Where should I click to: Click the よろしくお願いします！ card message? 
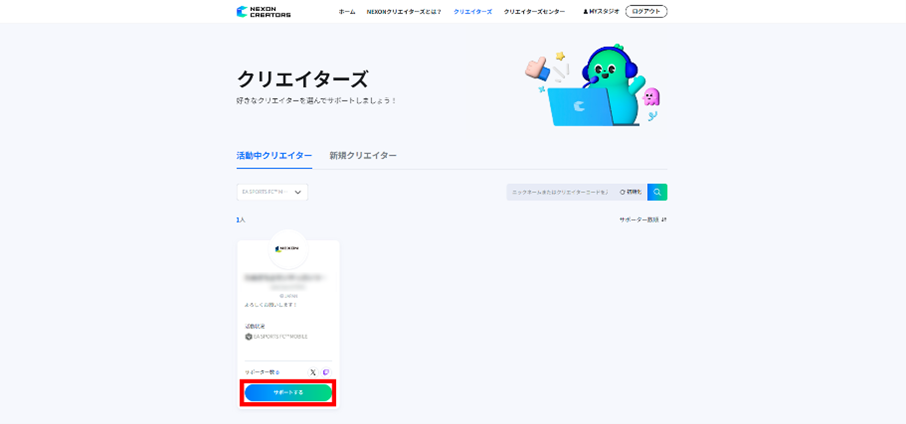point(270,304)
